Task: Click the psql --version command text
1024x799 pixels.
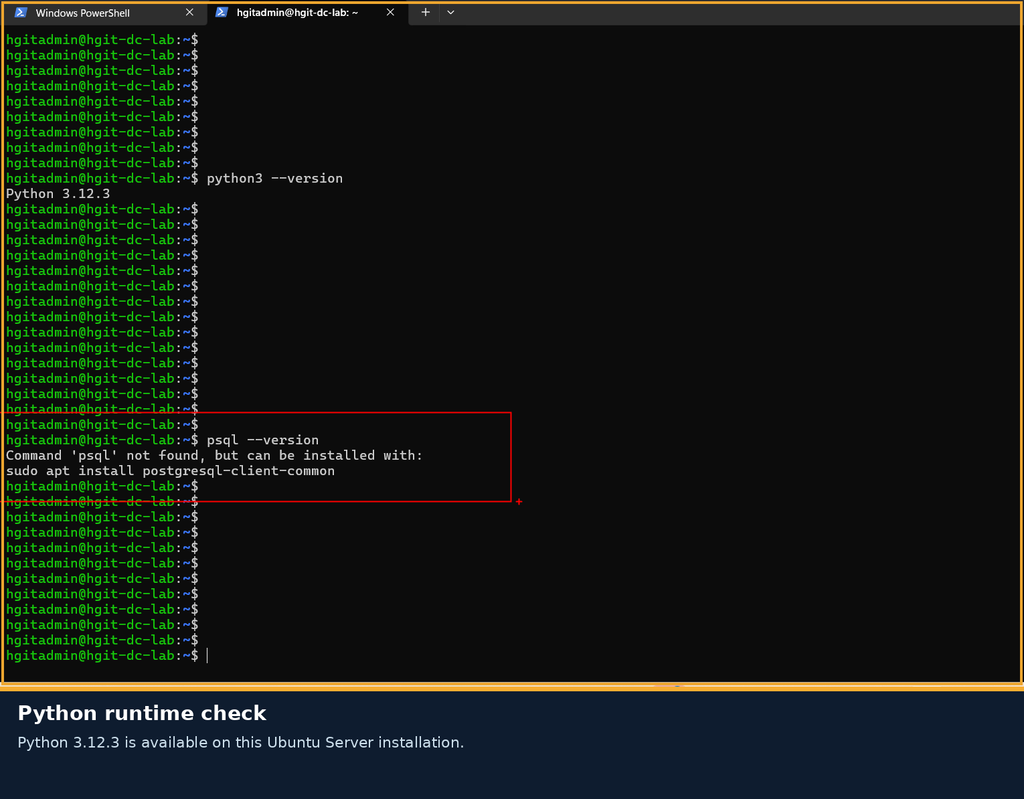Action: pyautogui.click(x=263, y=440)
